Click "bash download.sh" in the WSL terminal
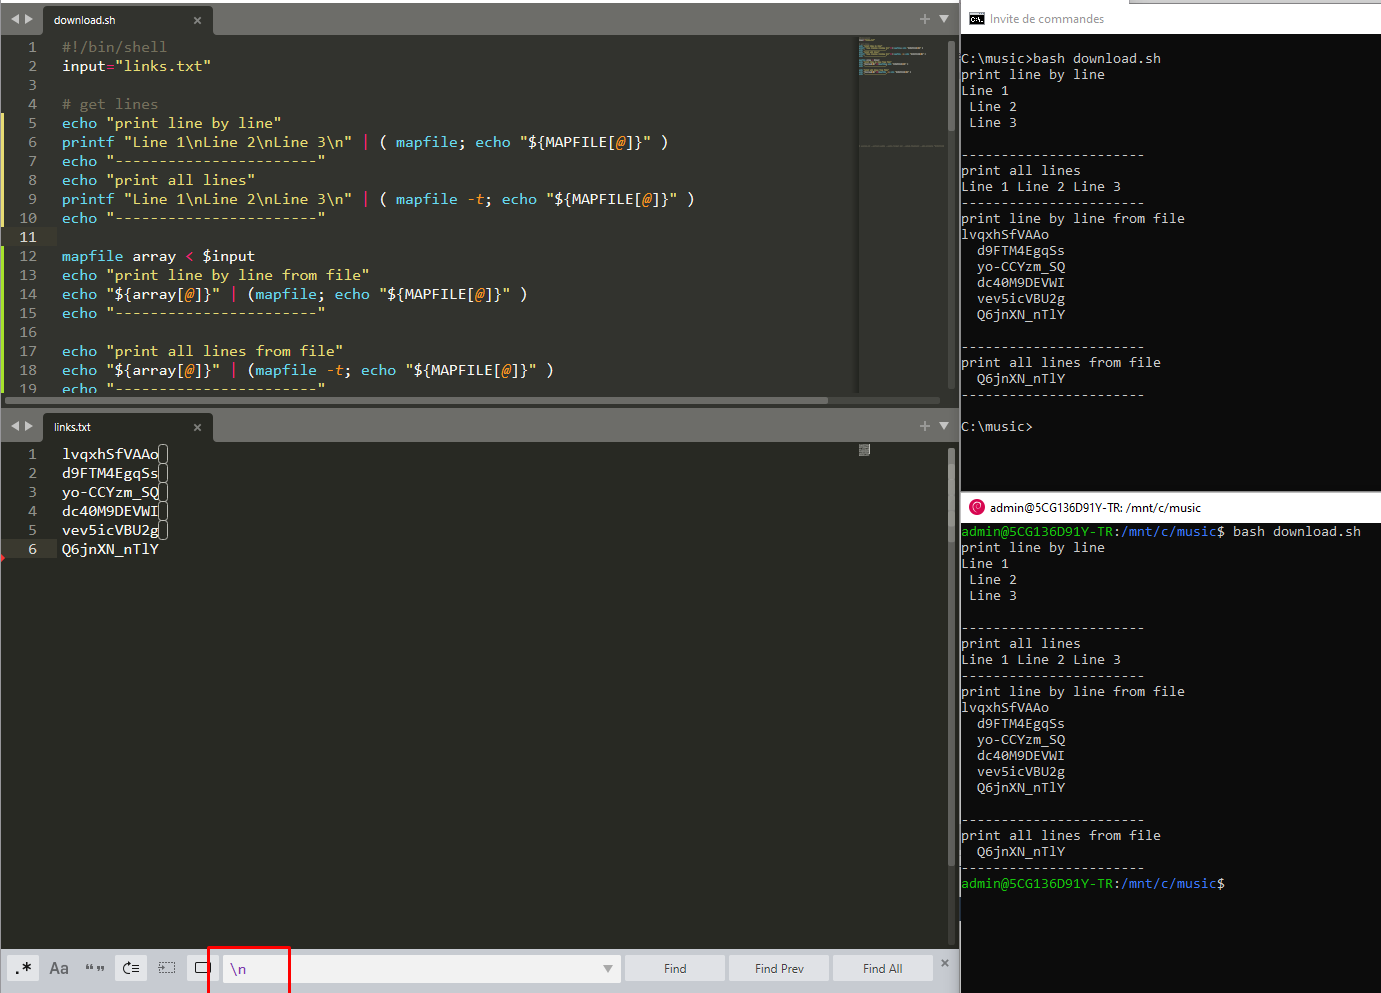Screen dimensions: 1381x993 click(x=1297, y=532)
